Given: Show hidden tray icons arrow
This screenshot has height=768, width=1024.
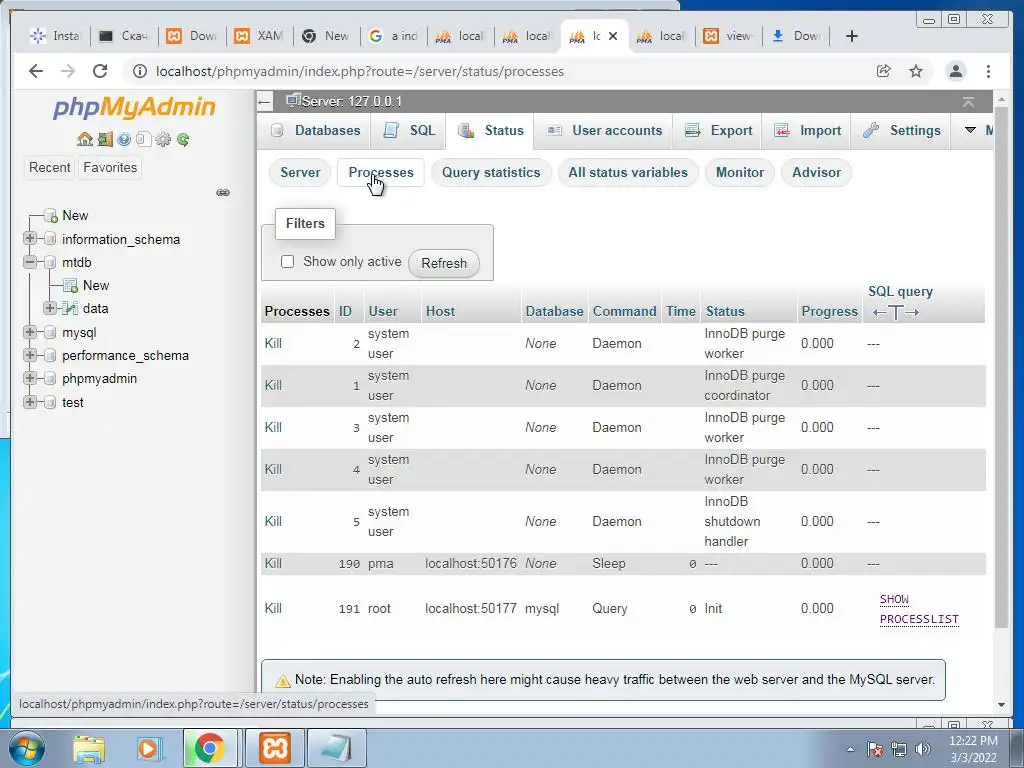Looking at the screenshot, I should coord(850,749).
